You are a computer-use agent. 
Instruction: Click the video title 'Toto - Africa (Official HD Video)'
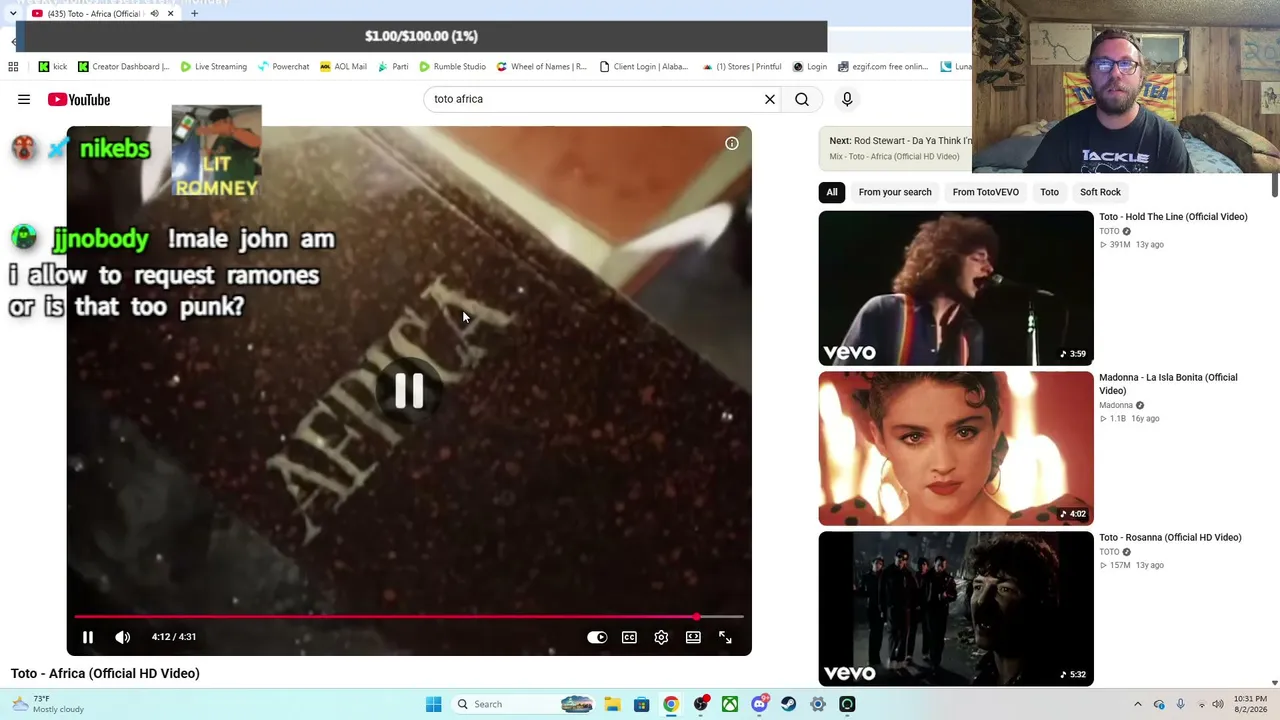tap(105, 674)
